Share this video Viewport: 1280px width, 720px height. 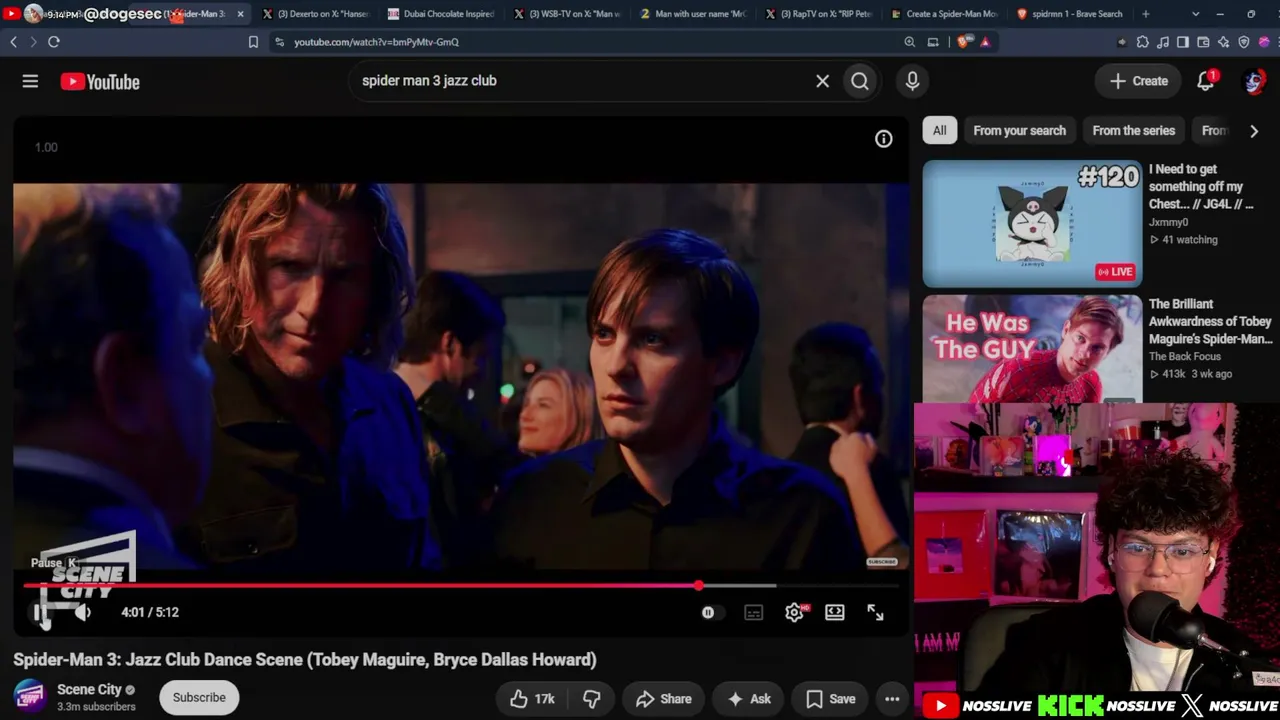664,699
